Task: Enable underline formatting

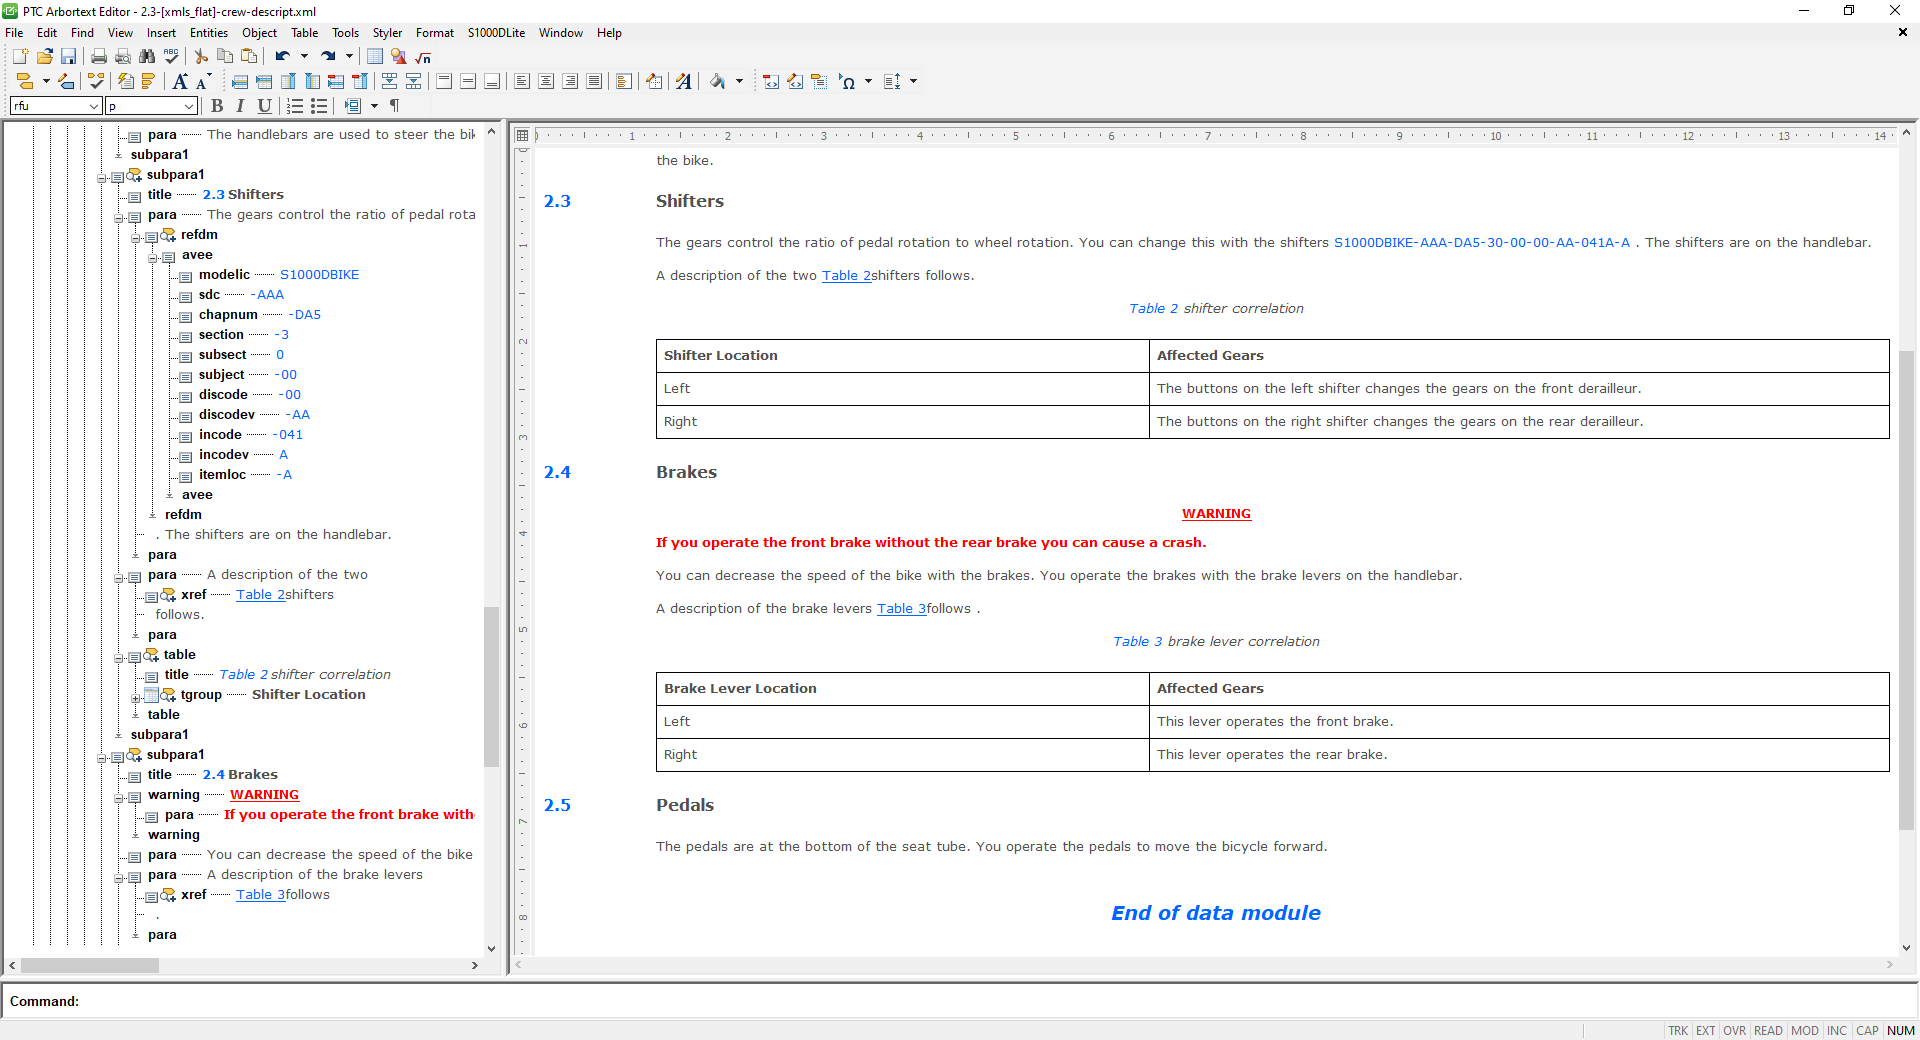Action: [264, 106]
